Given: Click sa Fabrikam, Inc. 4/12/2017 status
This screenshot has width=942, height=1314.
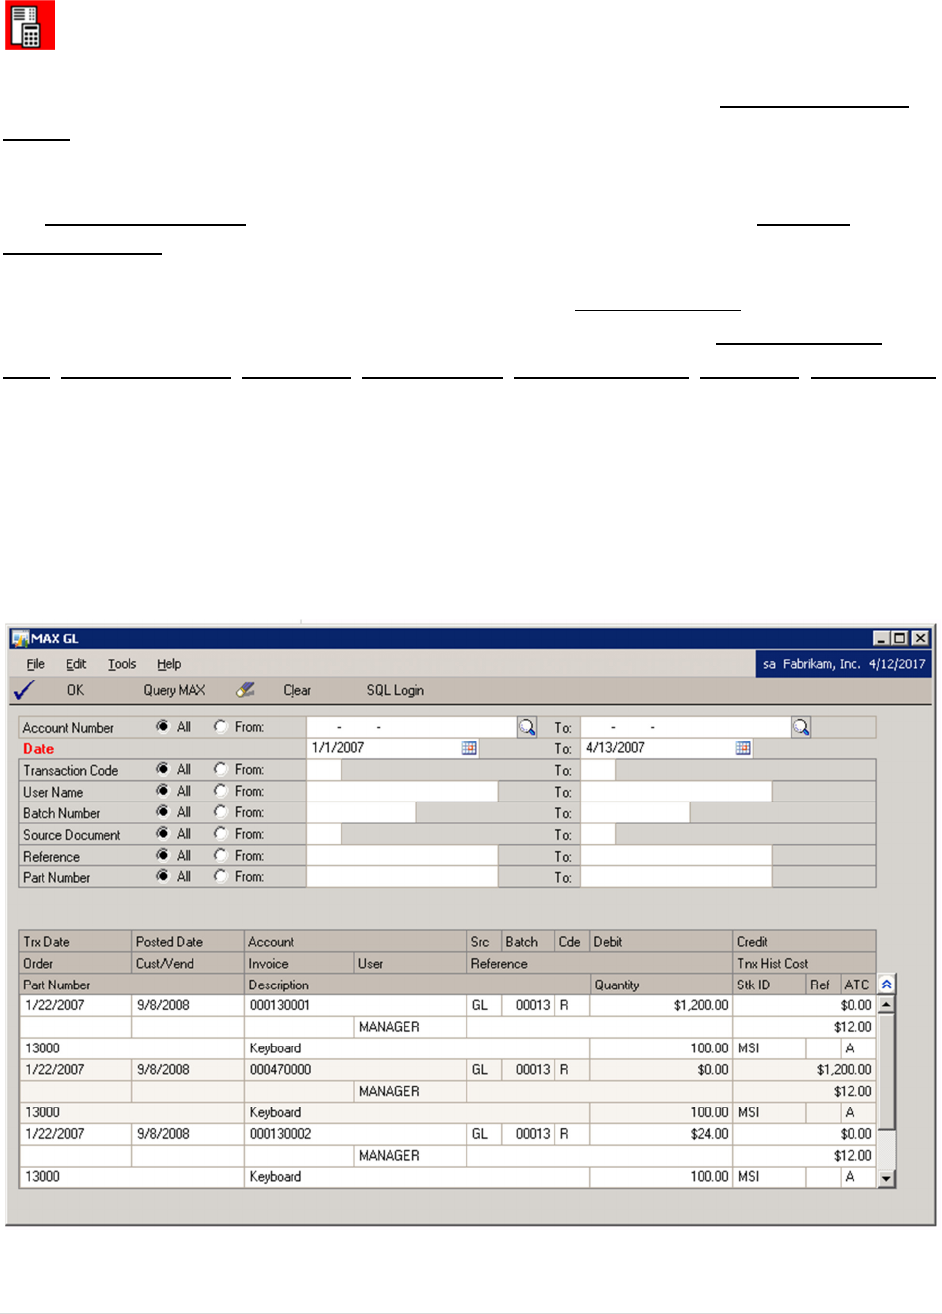Looking at the screenshot, I should click(x=844, y=664).
